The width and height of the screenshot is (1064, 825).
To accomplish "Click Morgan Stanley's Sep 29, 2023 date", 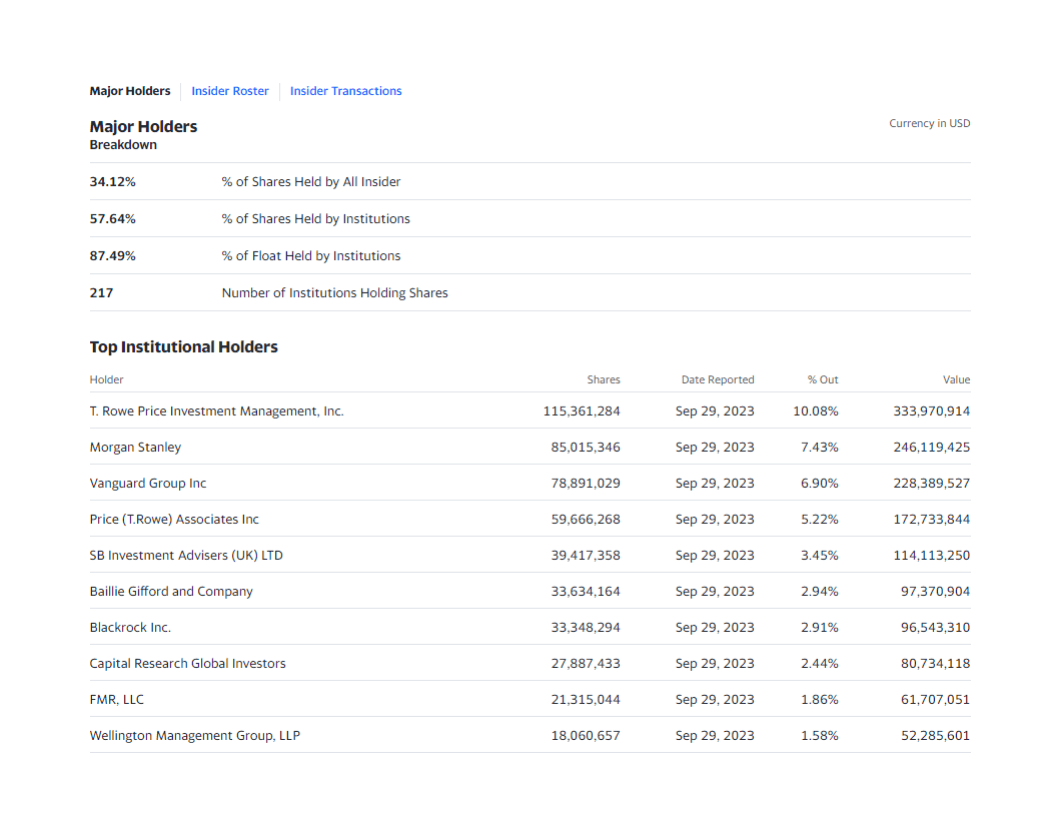I will click(715, 447).
